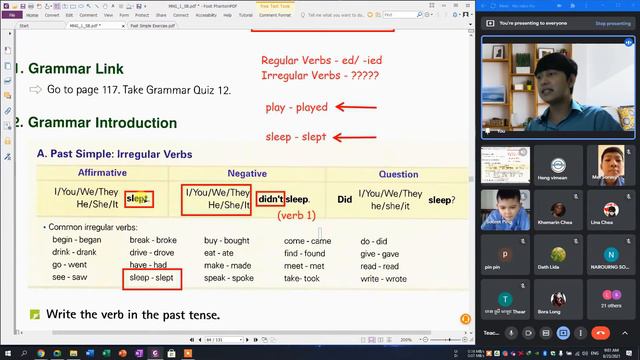The image size is (640, 360).
Task: Open the signature pen panel in sidebar
Action: [x=7, y=157]
